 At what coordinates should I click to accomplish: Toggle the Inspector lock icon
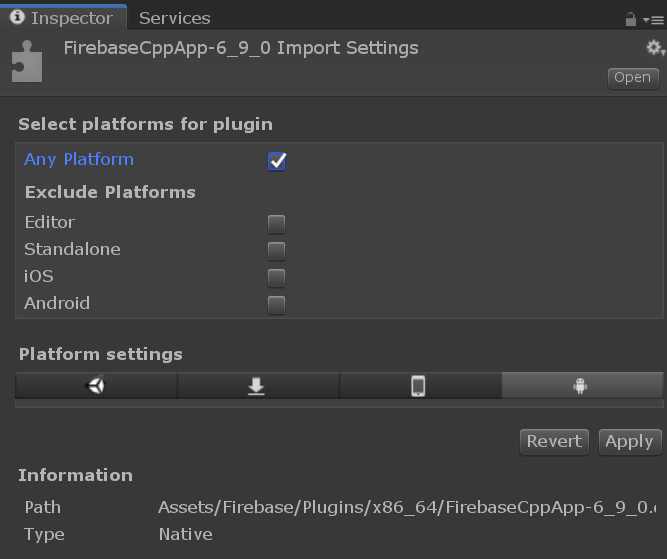click(x=630, y=20)
